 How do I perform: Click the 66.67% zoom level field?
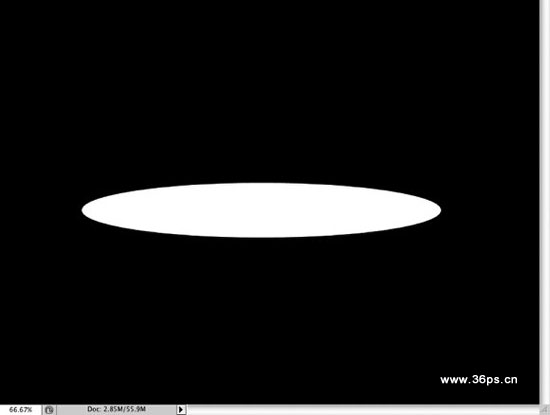pos(20,410)
